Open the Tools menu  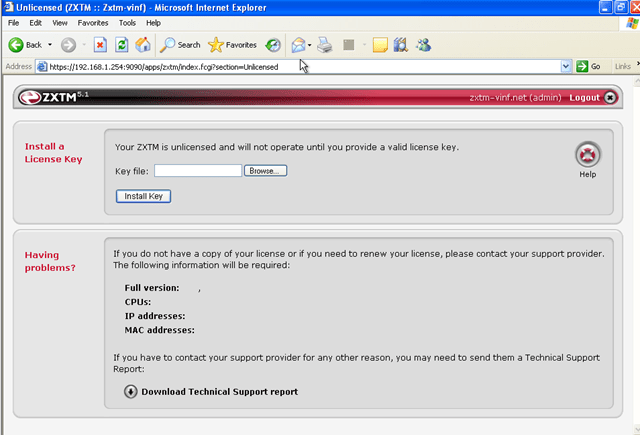127,22
